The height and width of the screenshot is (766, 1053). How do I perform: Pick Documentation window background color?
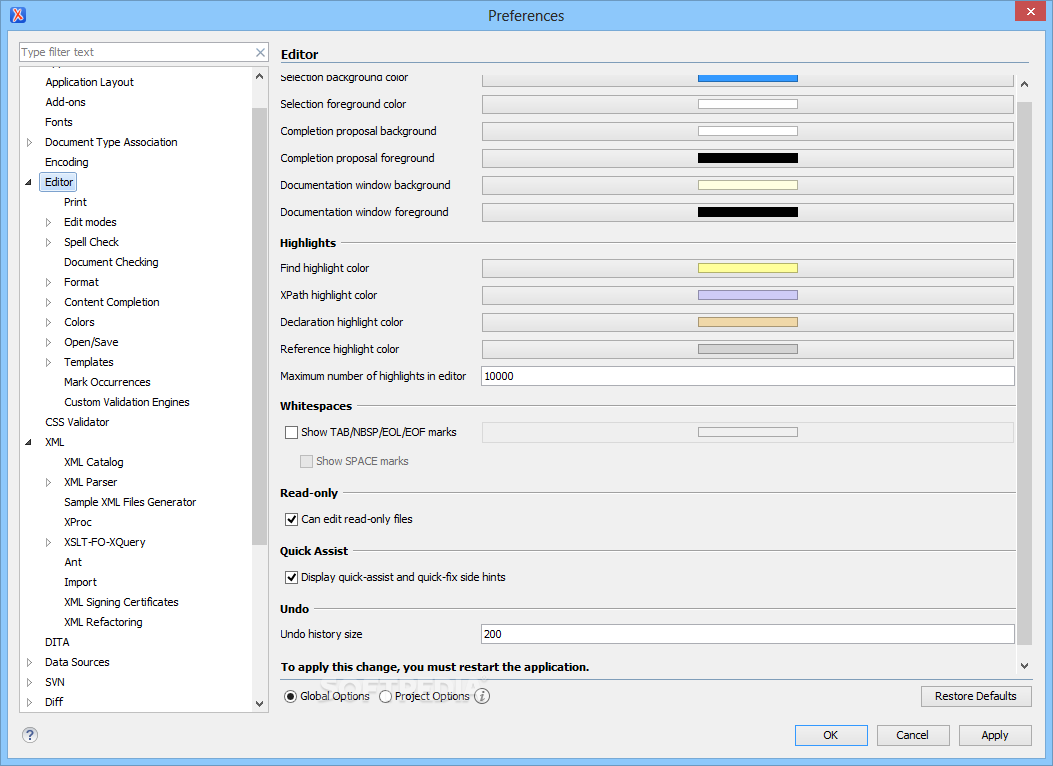747,185
